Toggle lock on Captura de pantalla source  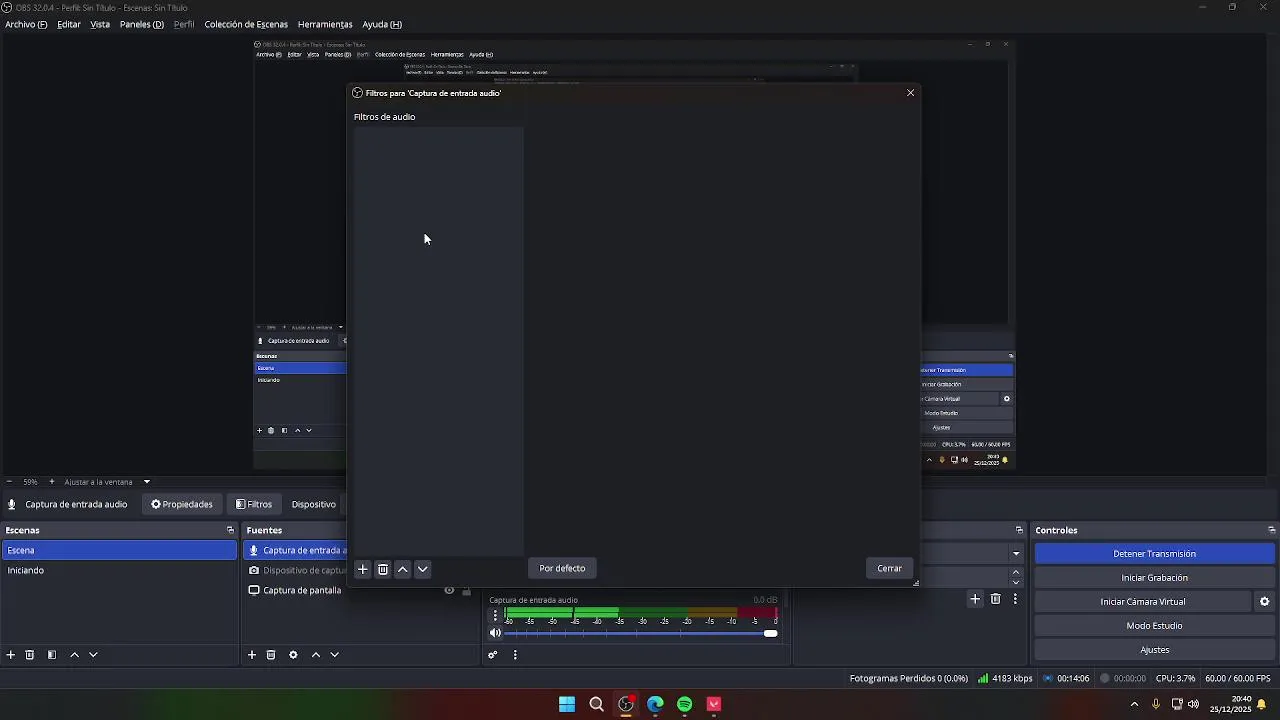(x=466, y=591)
